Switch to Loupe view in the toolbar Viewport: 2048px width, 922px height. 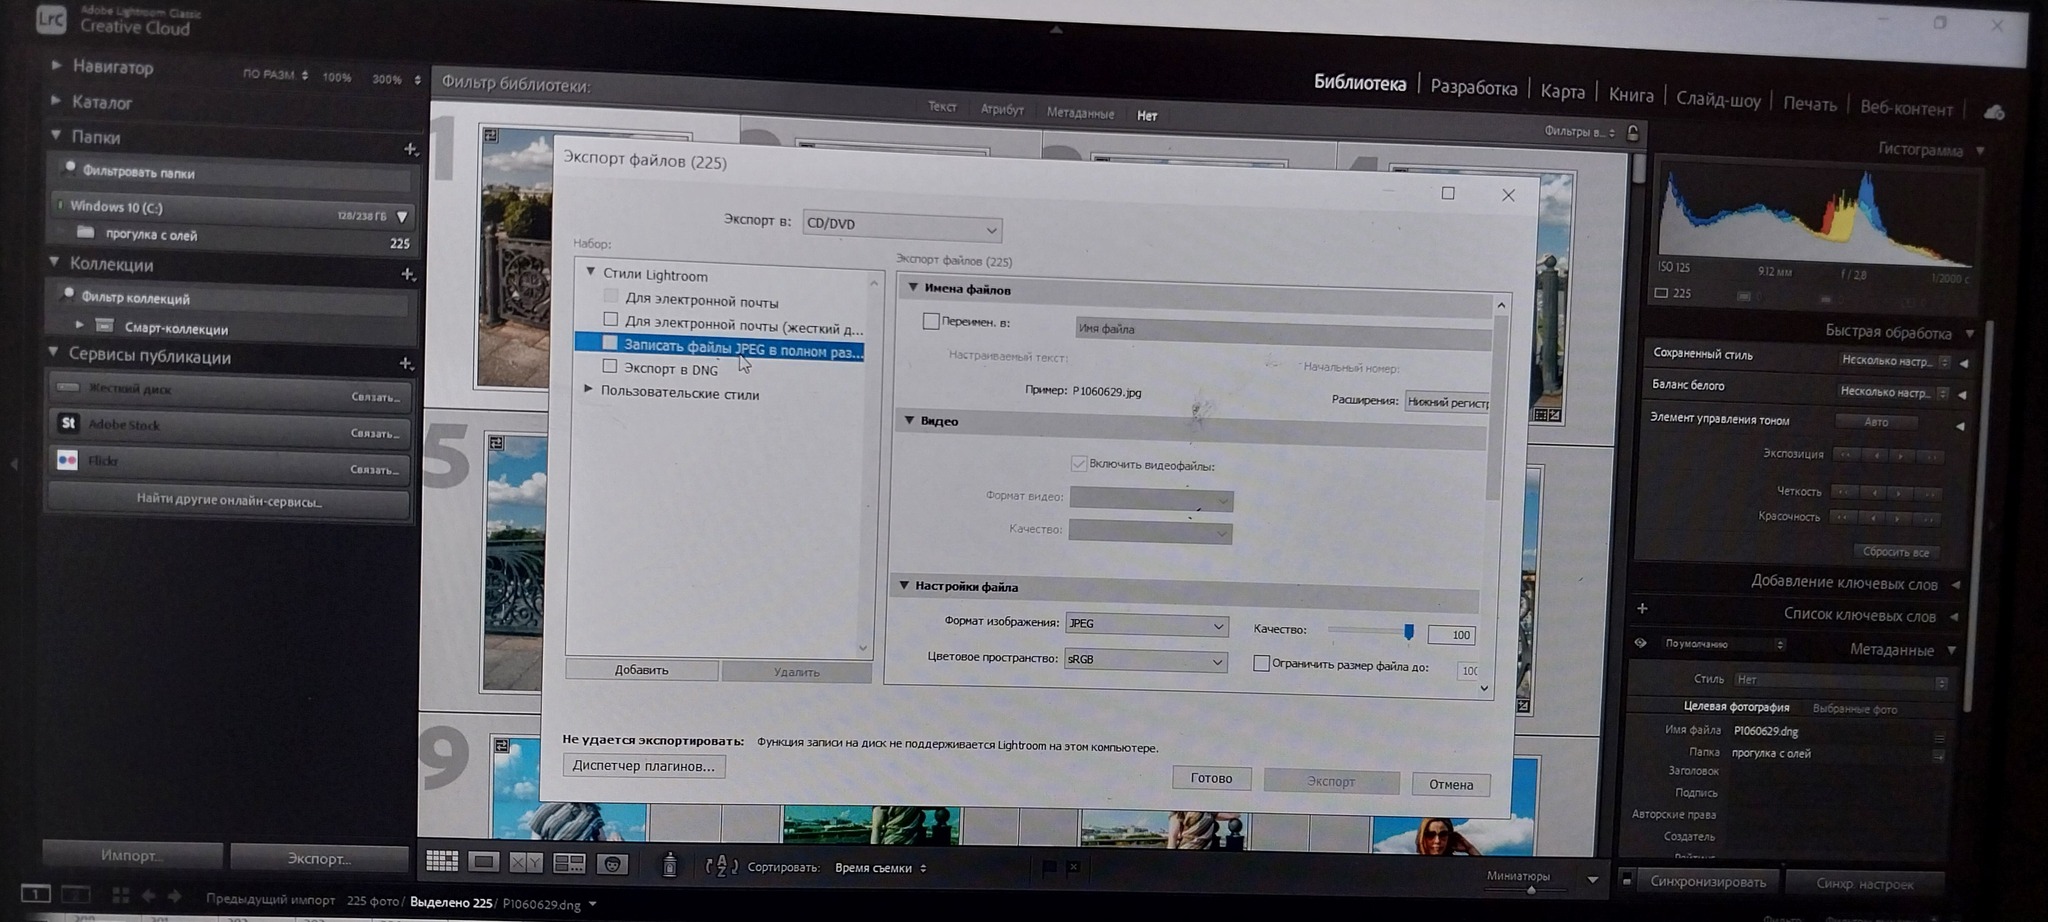coord(484,861)
